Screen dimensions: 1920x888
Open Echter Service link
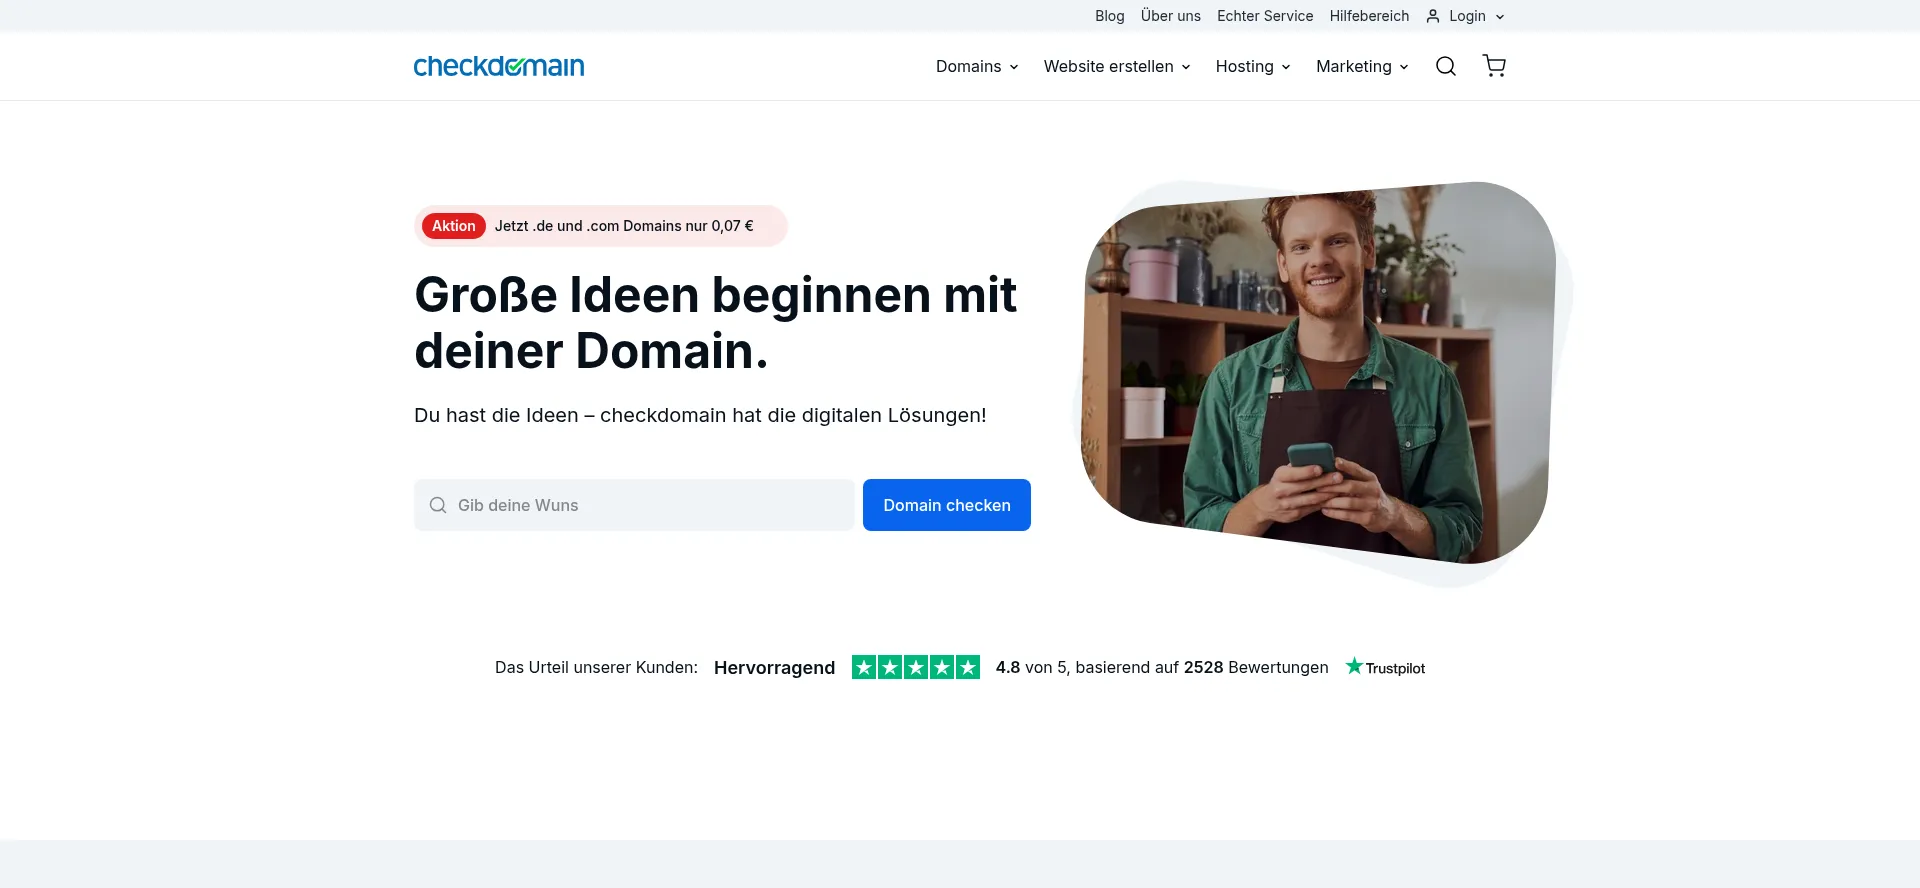pos(1265,16)
